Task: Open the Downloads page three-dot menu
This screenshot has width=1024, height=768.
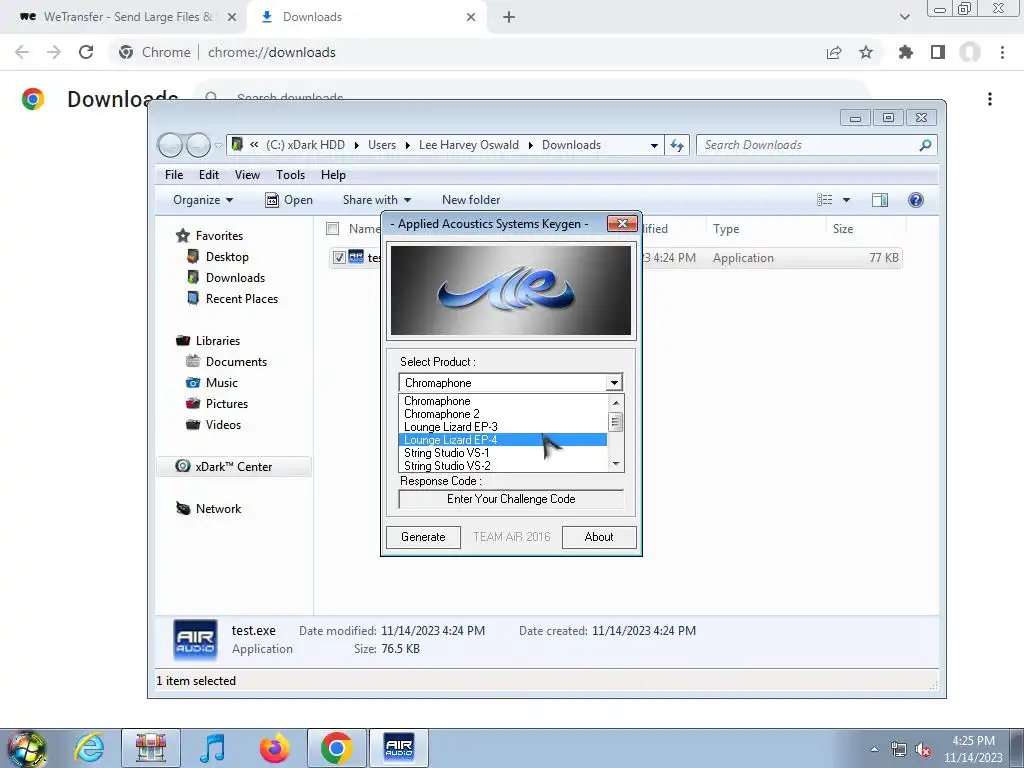Action: pyautogui.click(x=990, y=99)
